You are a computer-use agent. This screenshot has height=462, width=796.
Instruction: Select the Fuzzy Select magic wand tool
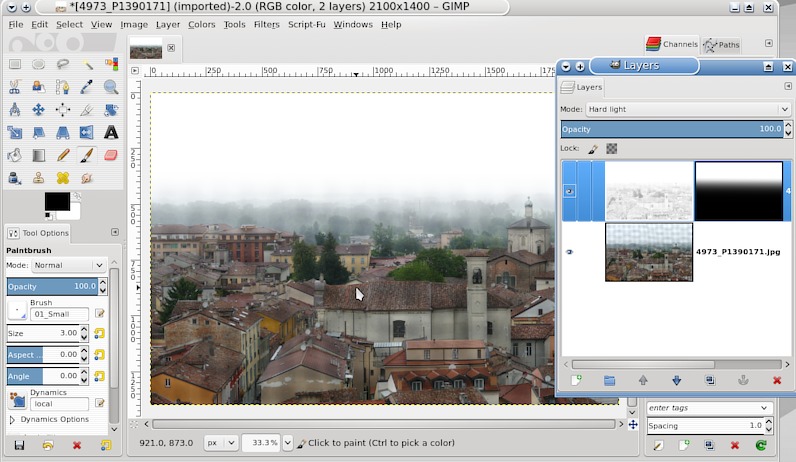[x=87, y=64]
